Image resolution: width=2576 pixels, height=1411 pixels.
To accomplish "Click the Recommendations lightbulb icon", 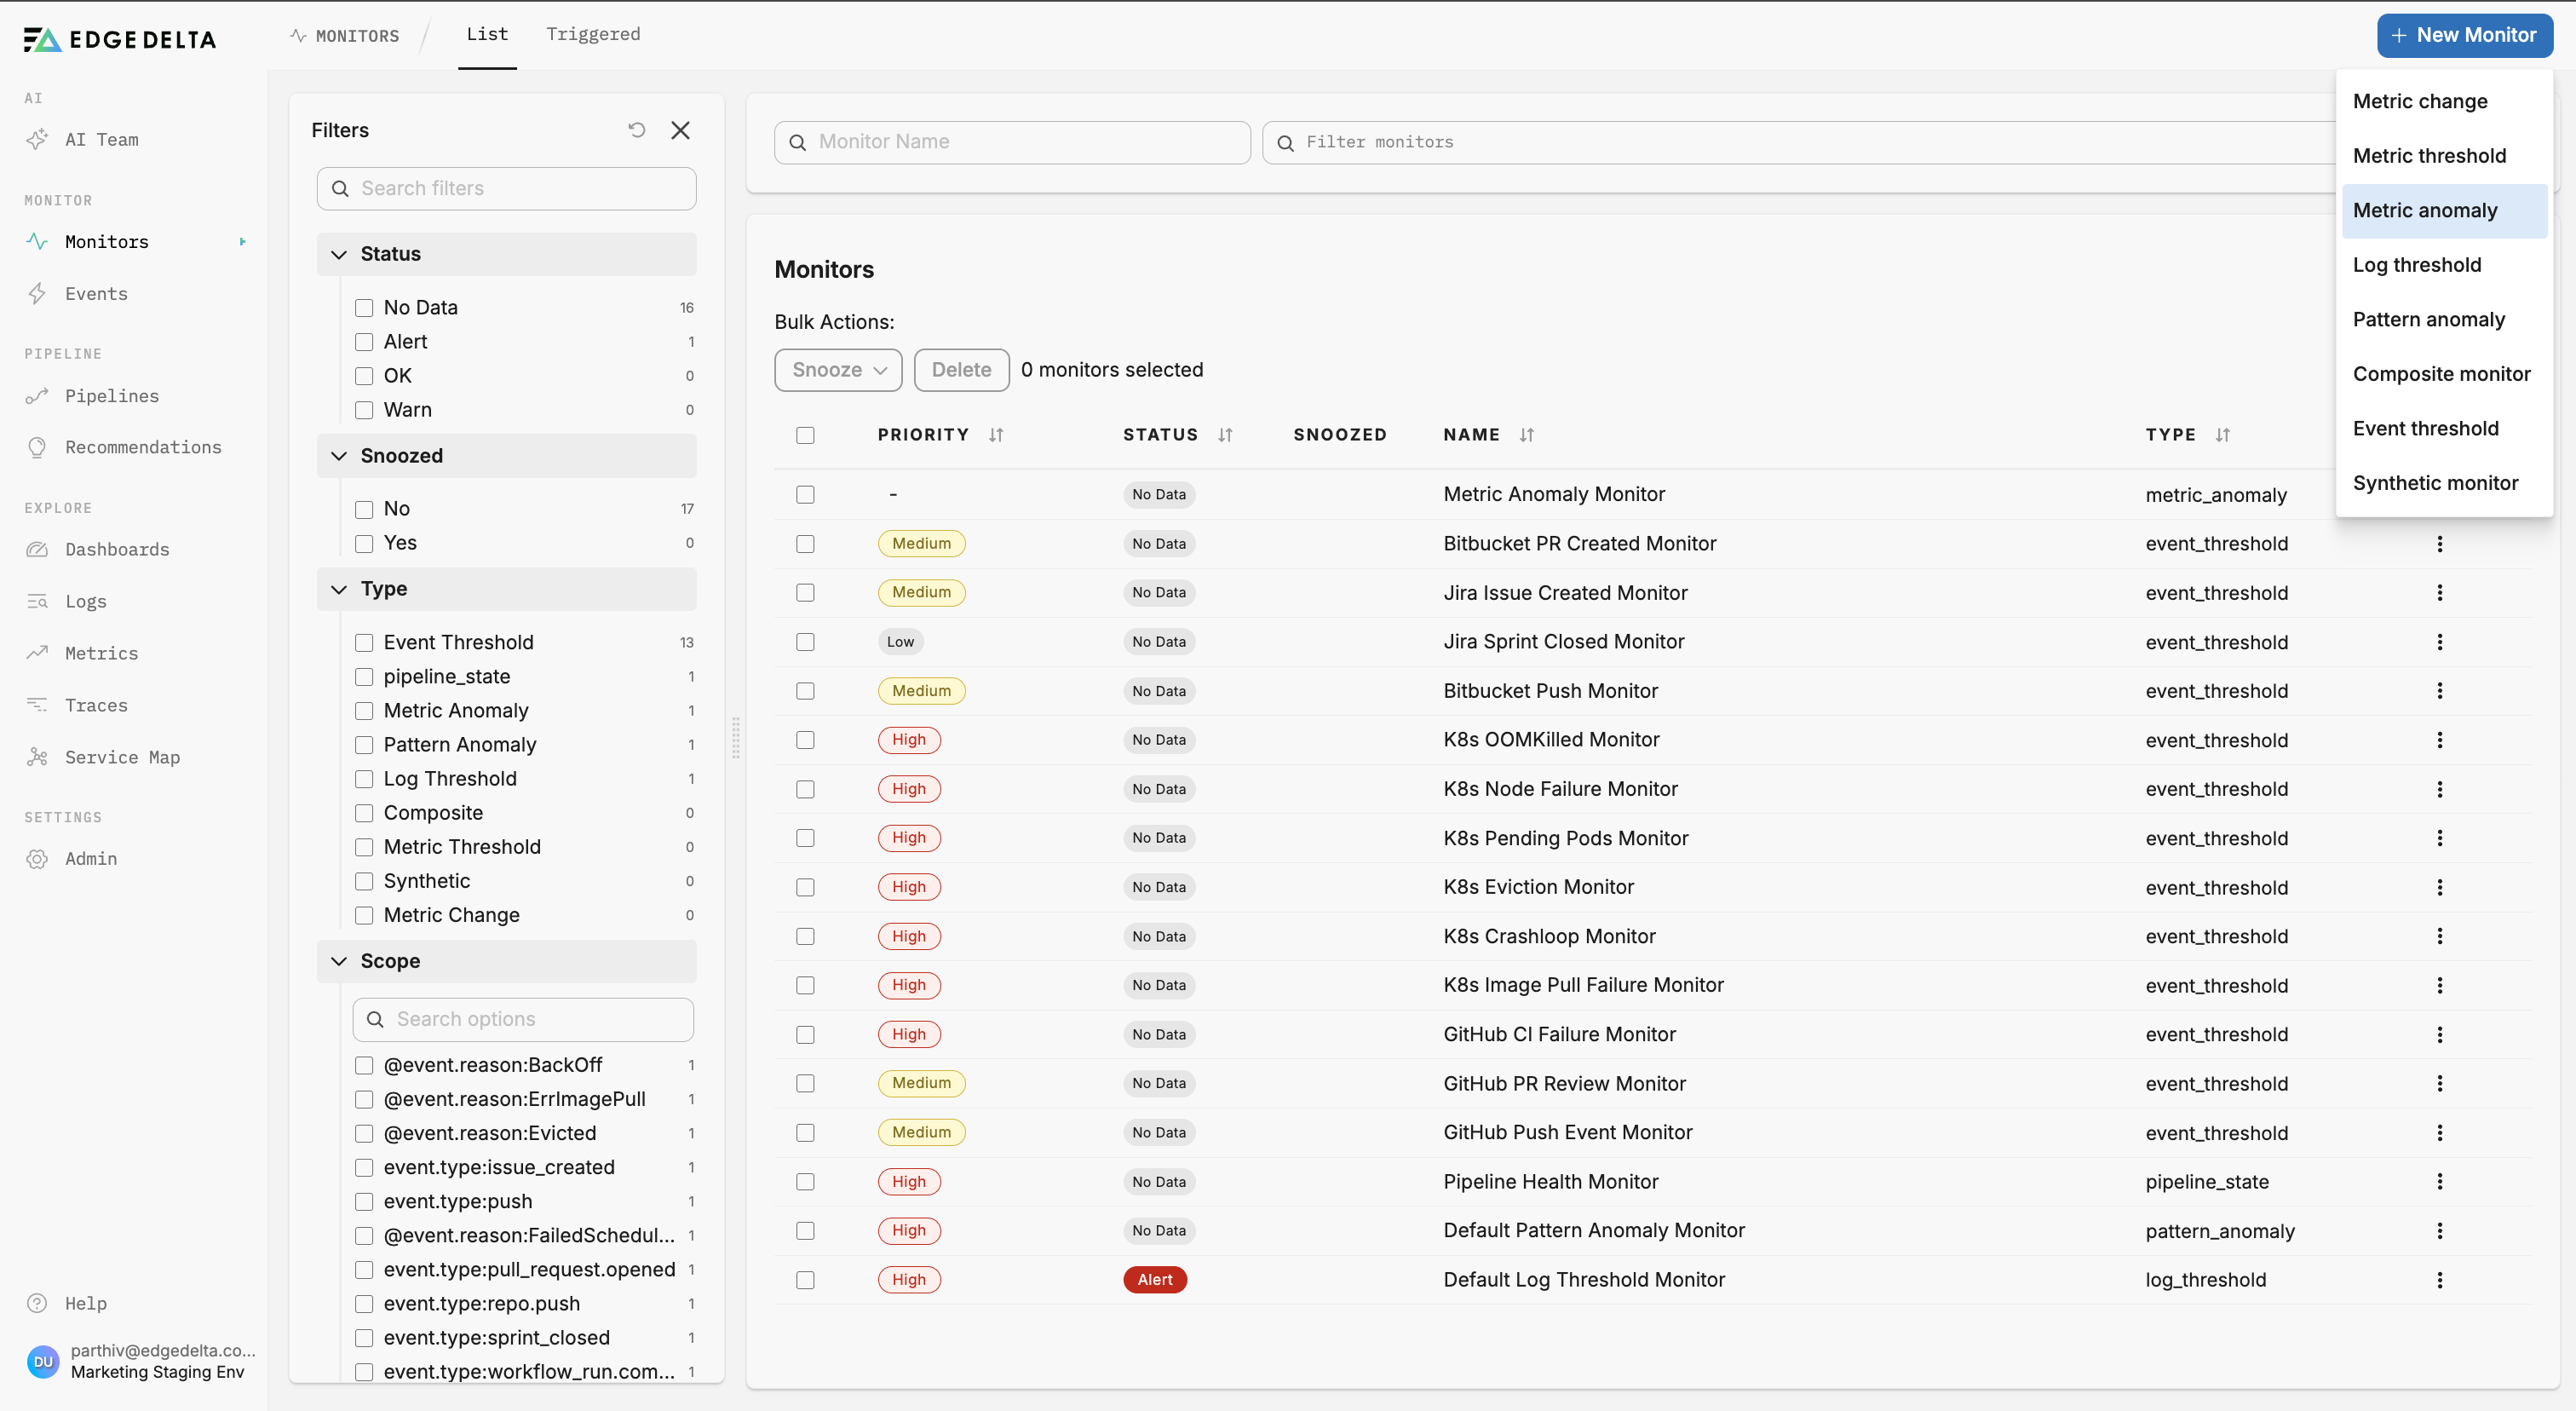I will [37, 447].
